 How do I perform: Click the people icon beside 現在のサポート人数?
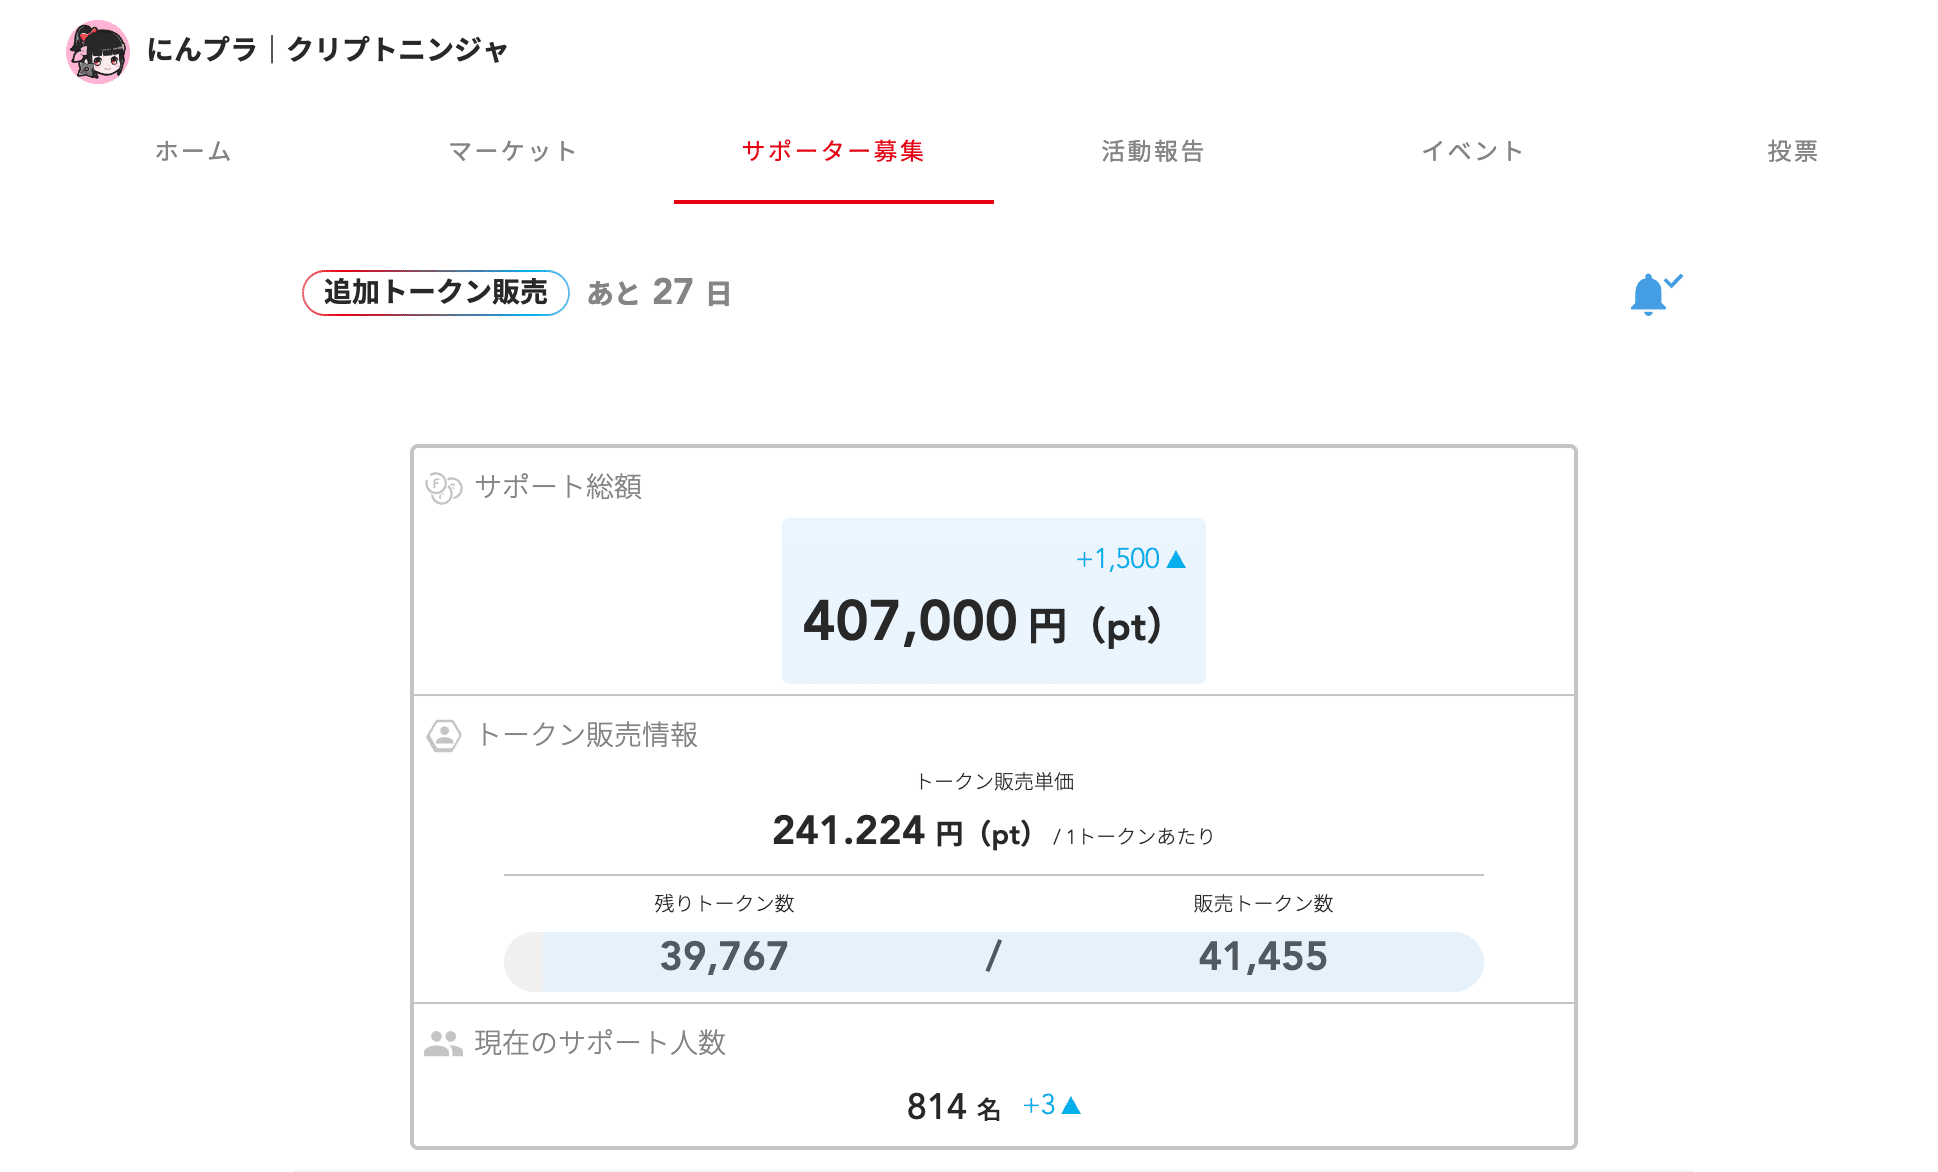point(443,1043)
